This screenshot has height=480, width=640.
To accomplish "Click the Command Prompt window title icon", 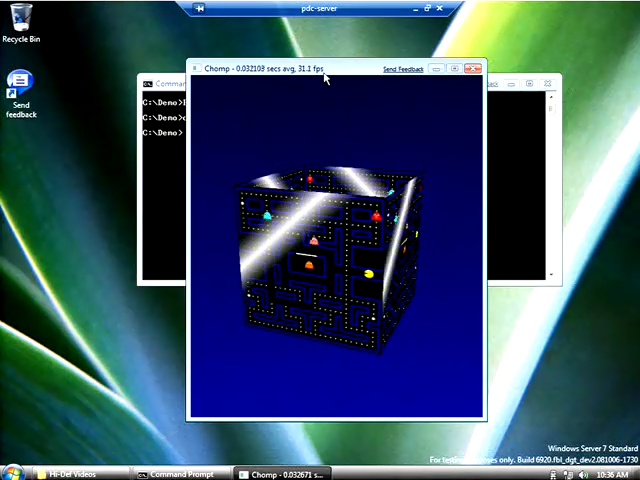I will pos(148,84).
